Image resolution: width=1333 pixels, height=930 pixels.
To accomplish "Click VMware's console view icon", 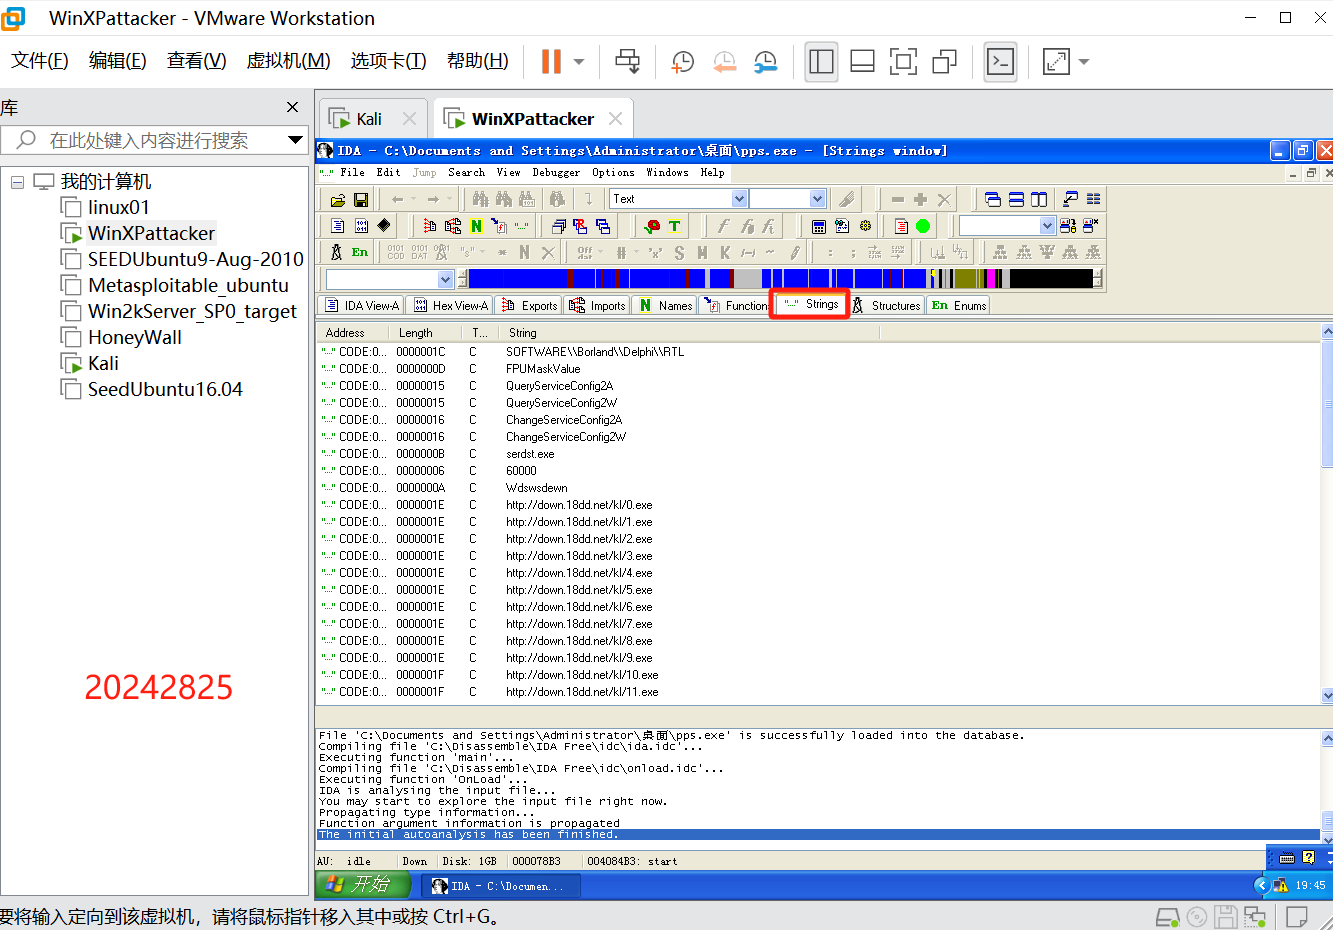I will [1000, 62].
